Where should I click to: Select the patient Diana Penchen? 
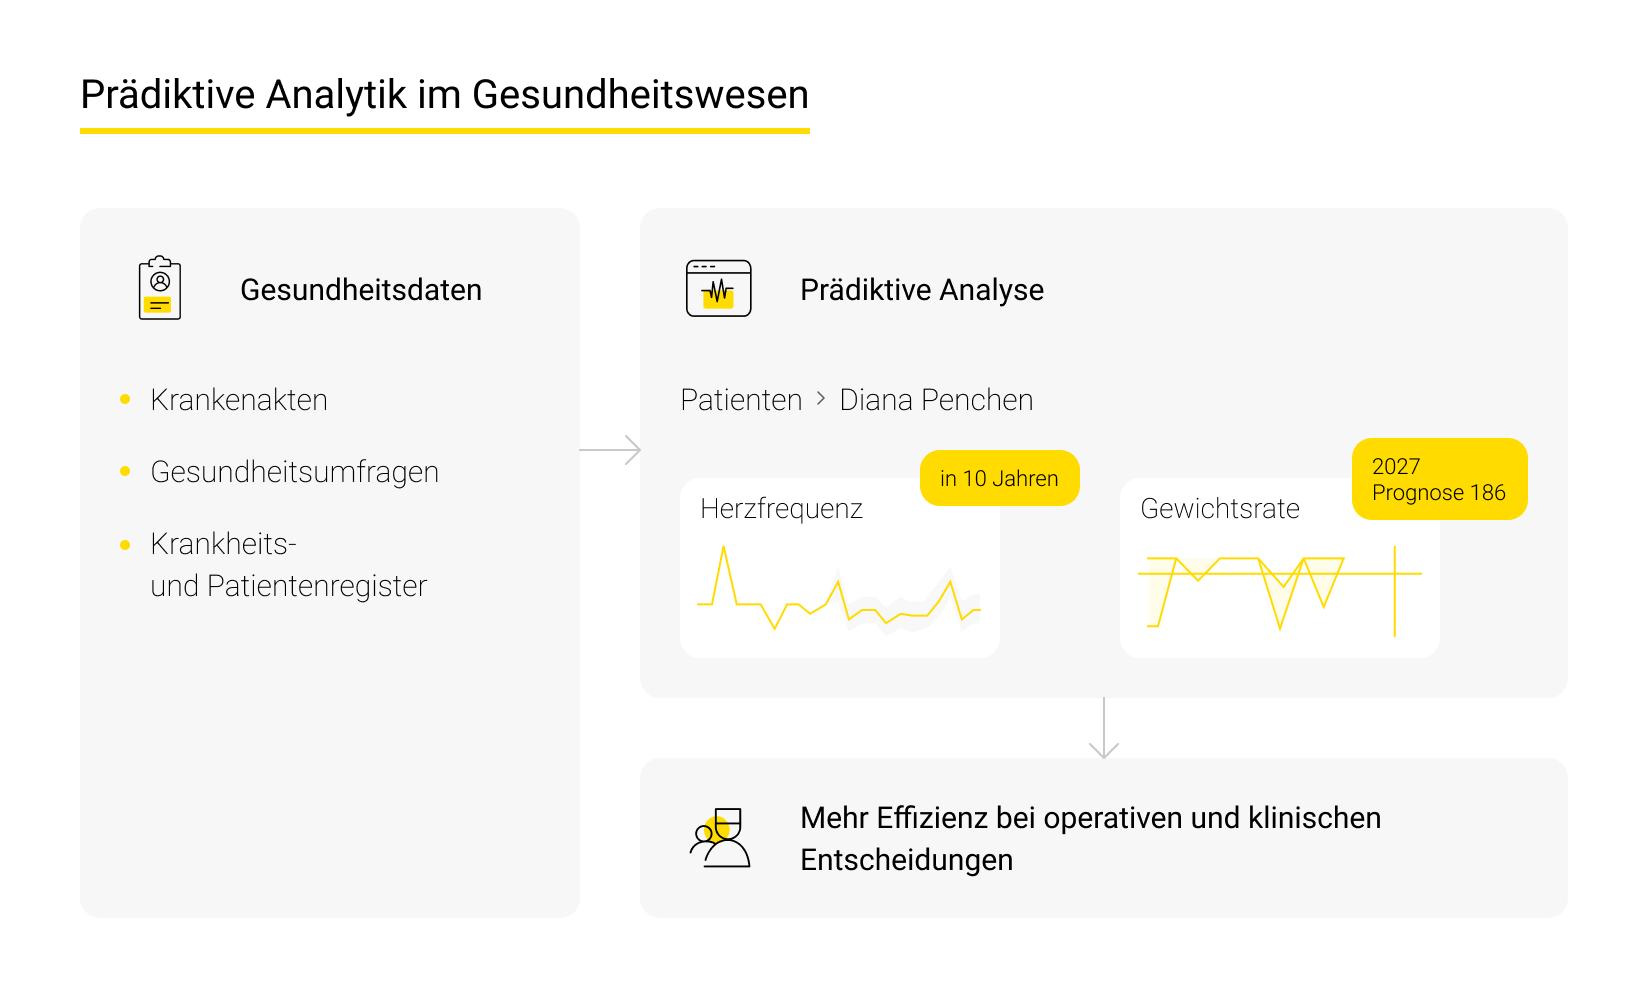[x=934, y=399]
